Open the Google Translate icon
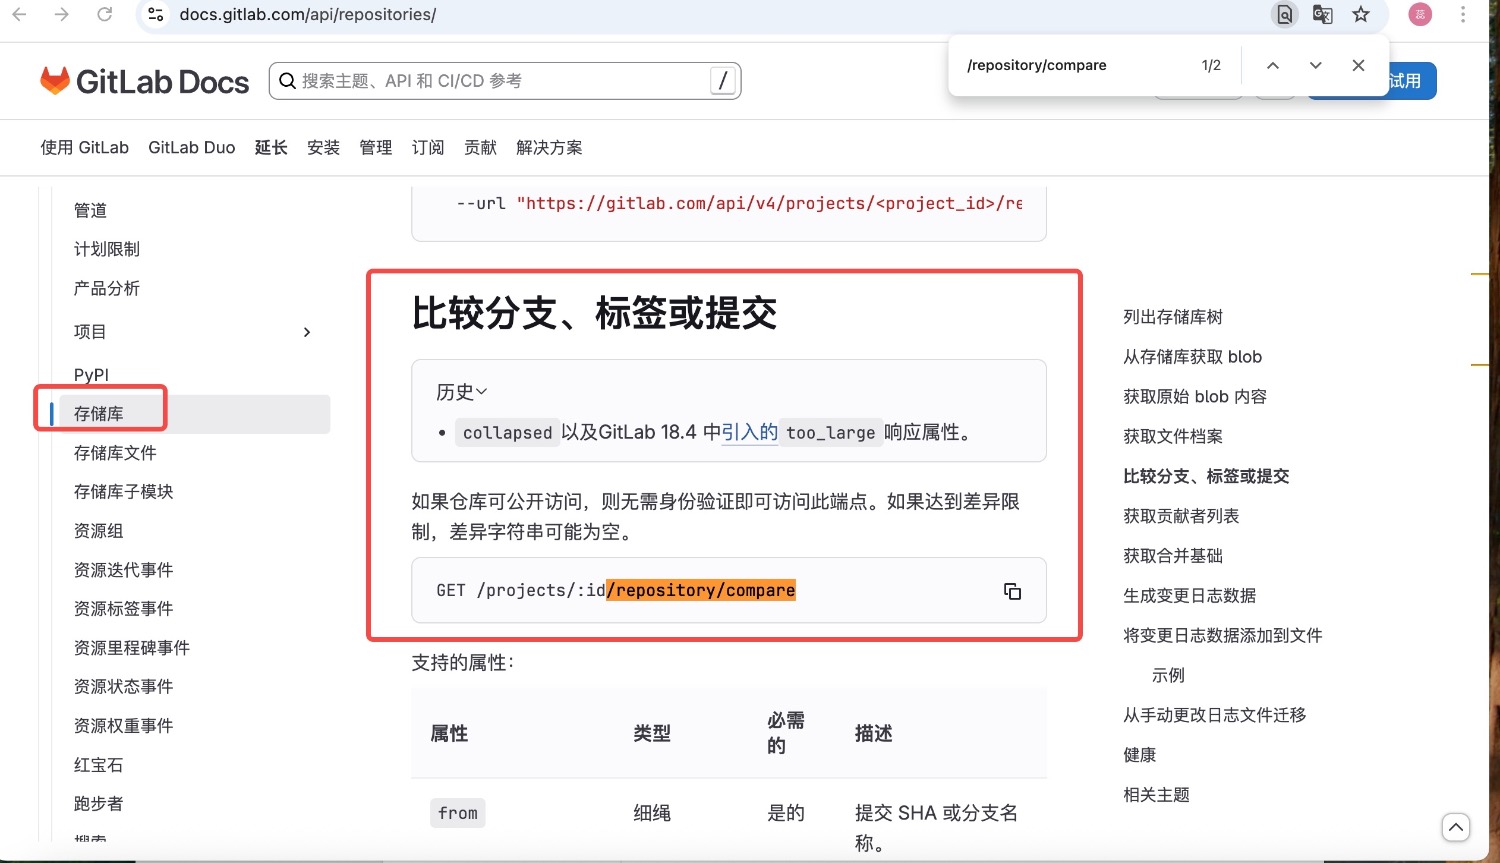This screenshot has width=1500, height=863. coord(1323,14)
